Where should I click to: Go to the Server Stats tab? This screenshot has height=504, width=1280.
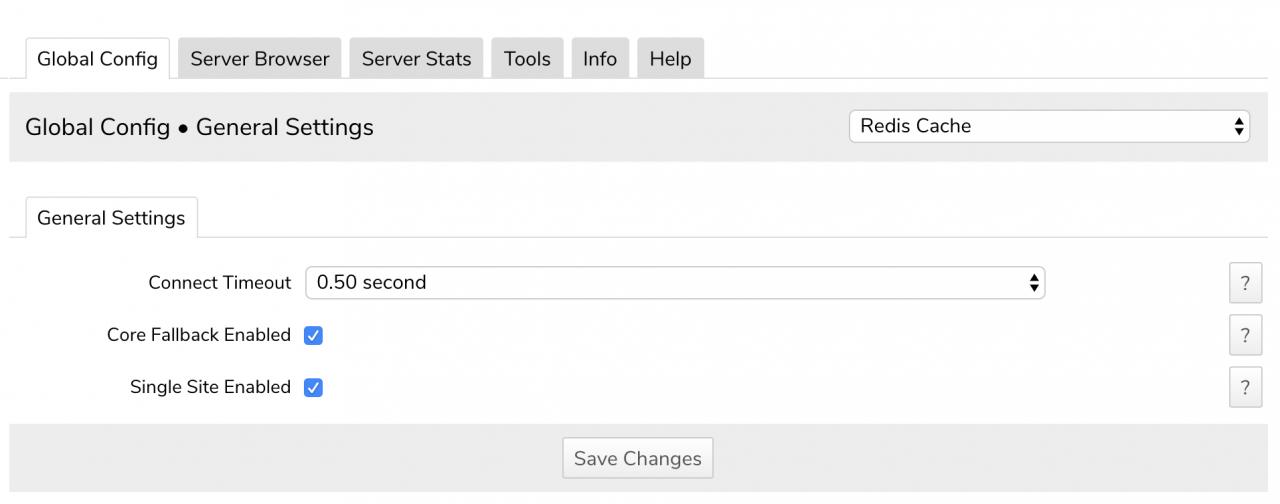[x=416, y=59]
